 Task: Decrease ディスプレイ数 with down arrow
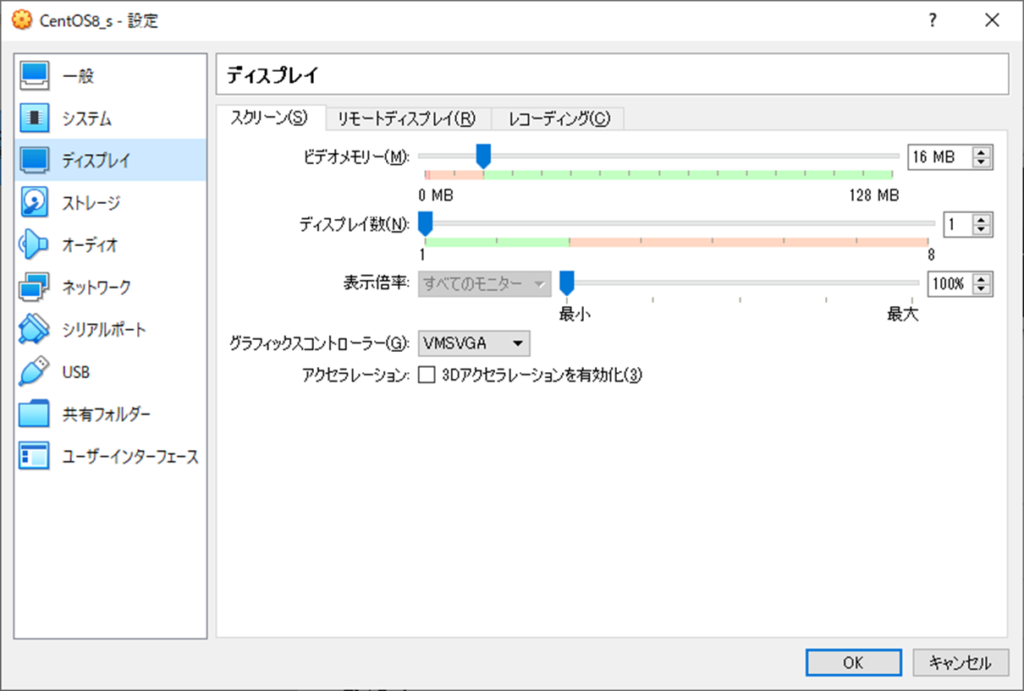tap(981, 230)
